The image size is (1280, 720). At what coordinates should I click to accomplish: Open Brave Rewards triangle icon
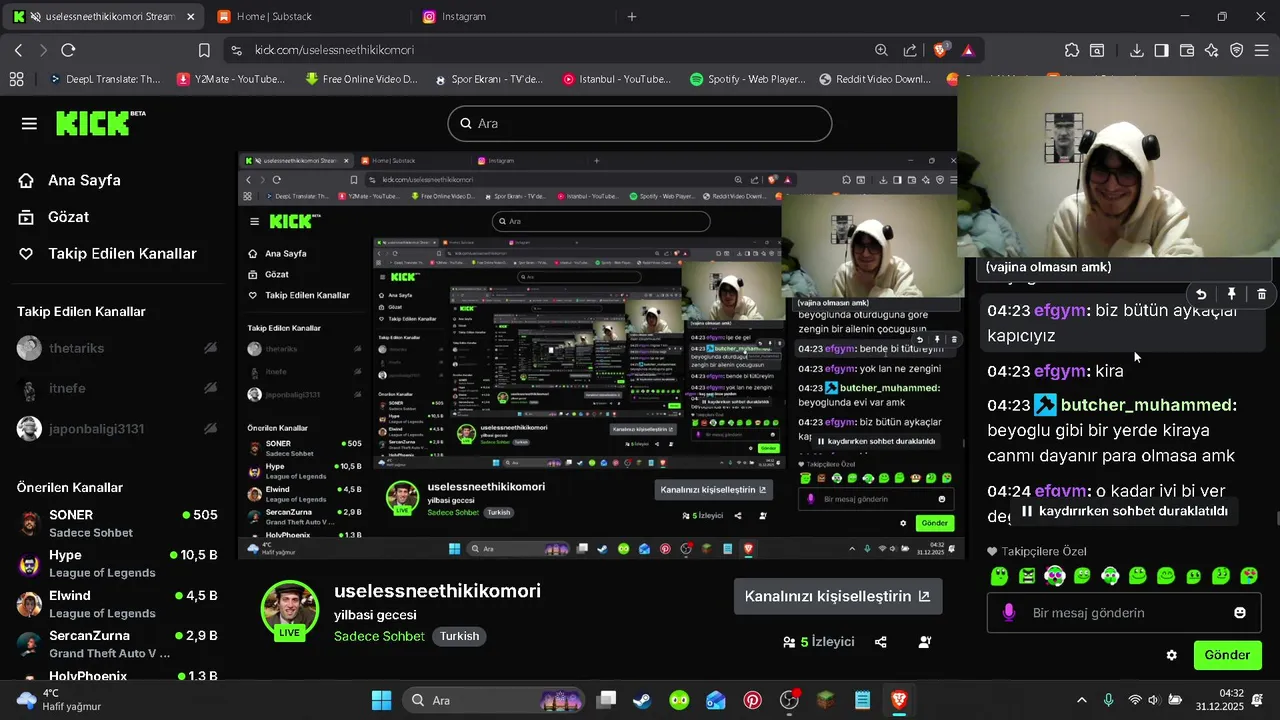coord(968,50)
